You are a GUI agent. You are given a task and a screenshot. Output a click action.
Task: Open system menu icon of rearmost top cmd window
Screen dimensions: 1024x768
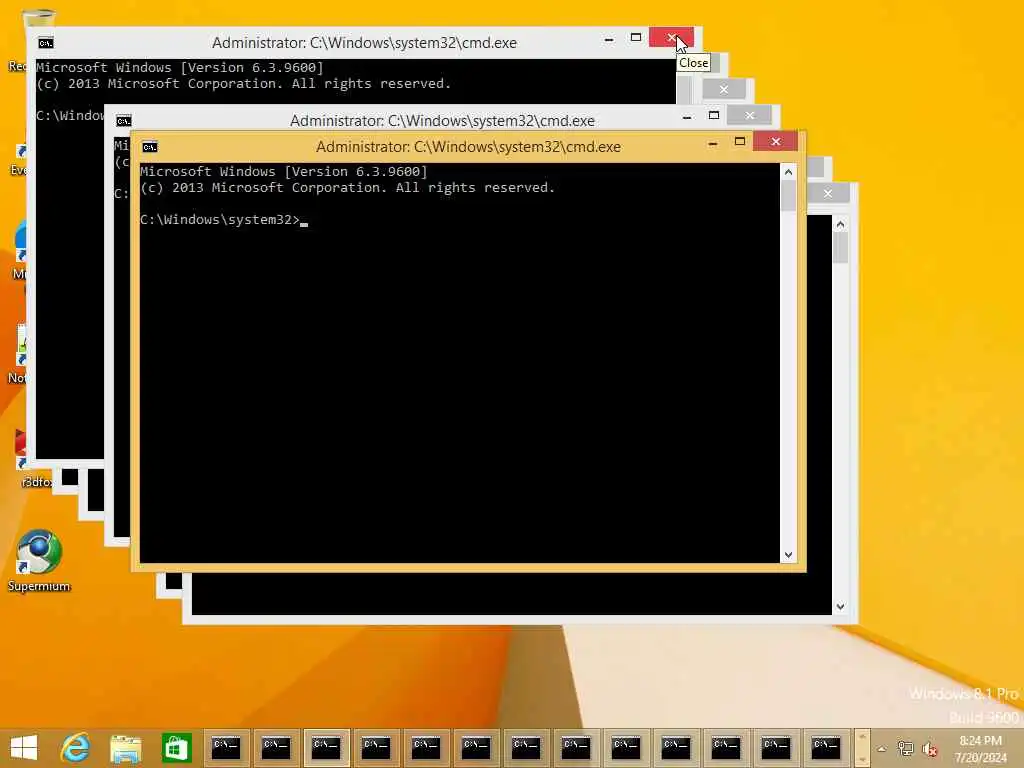coord(46,43)
